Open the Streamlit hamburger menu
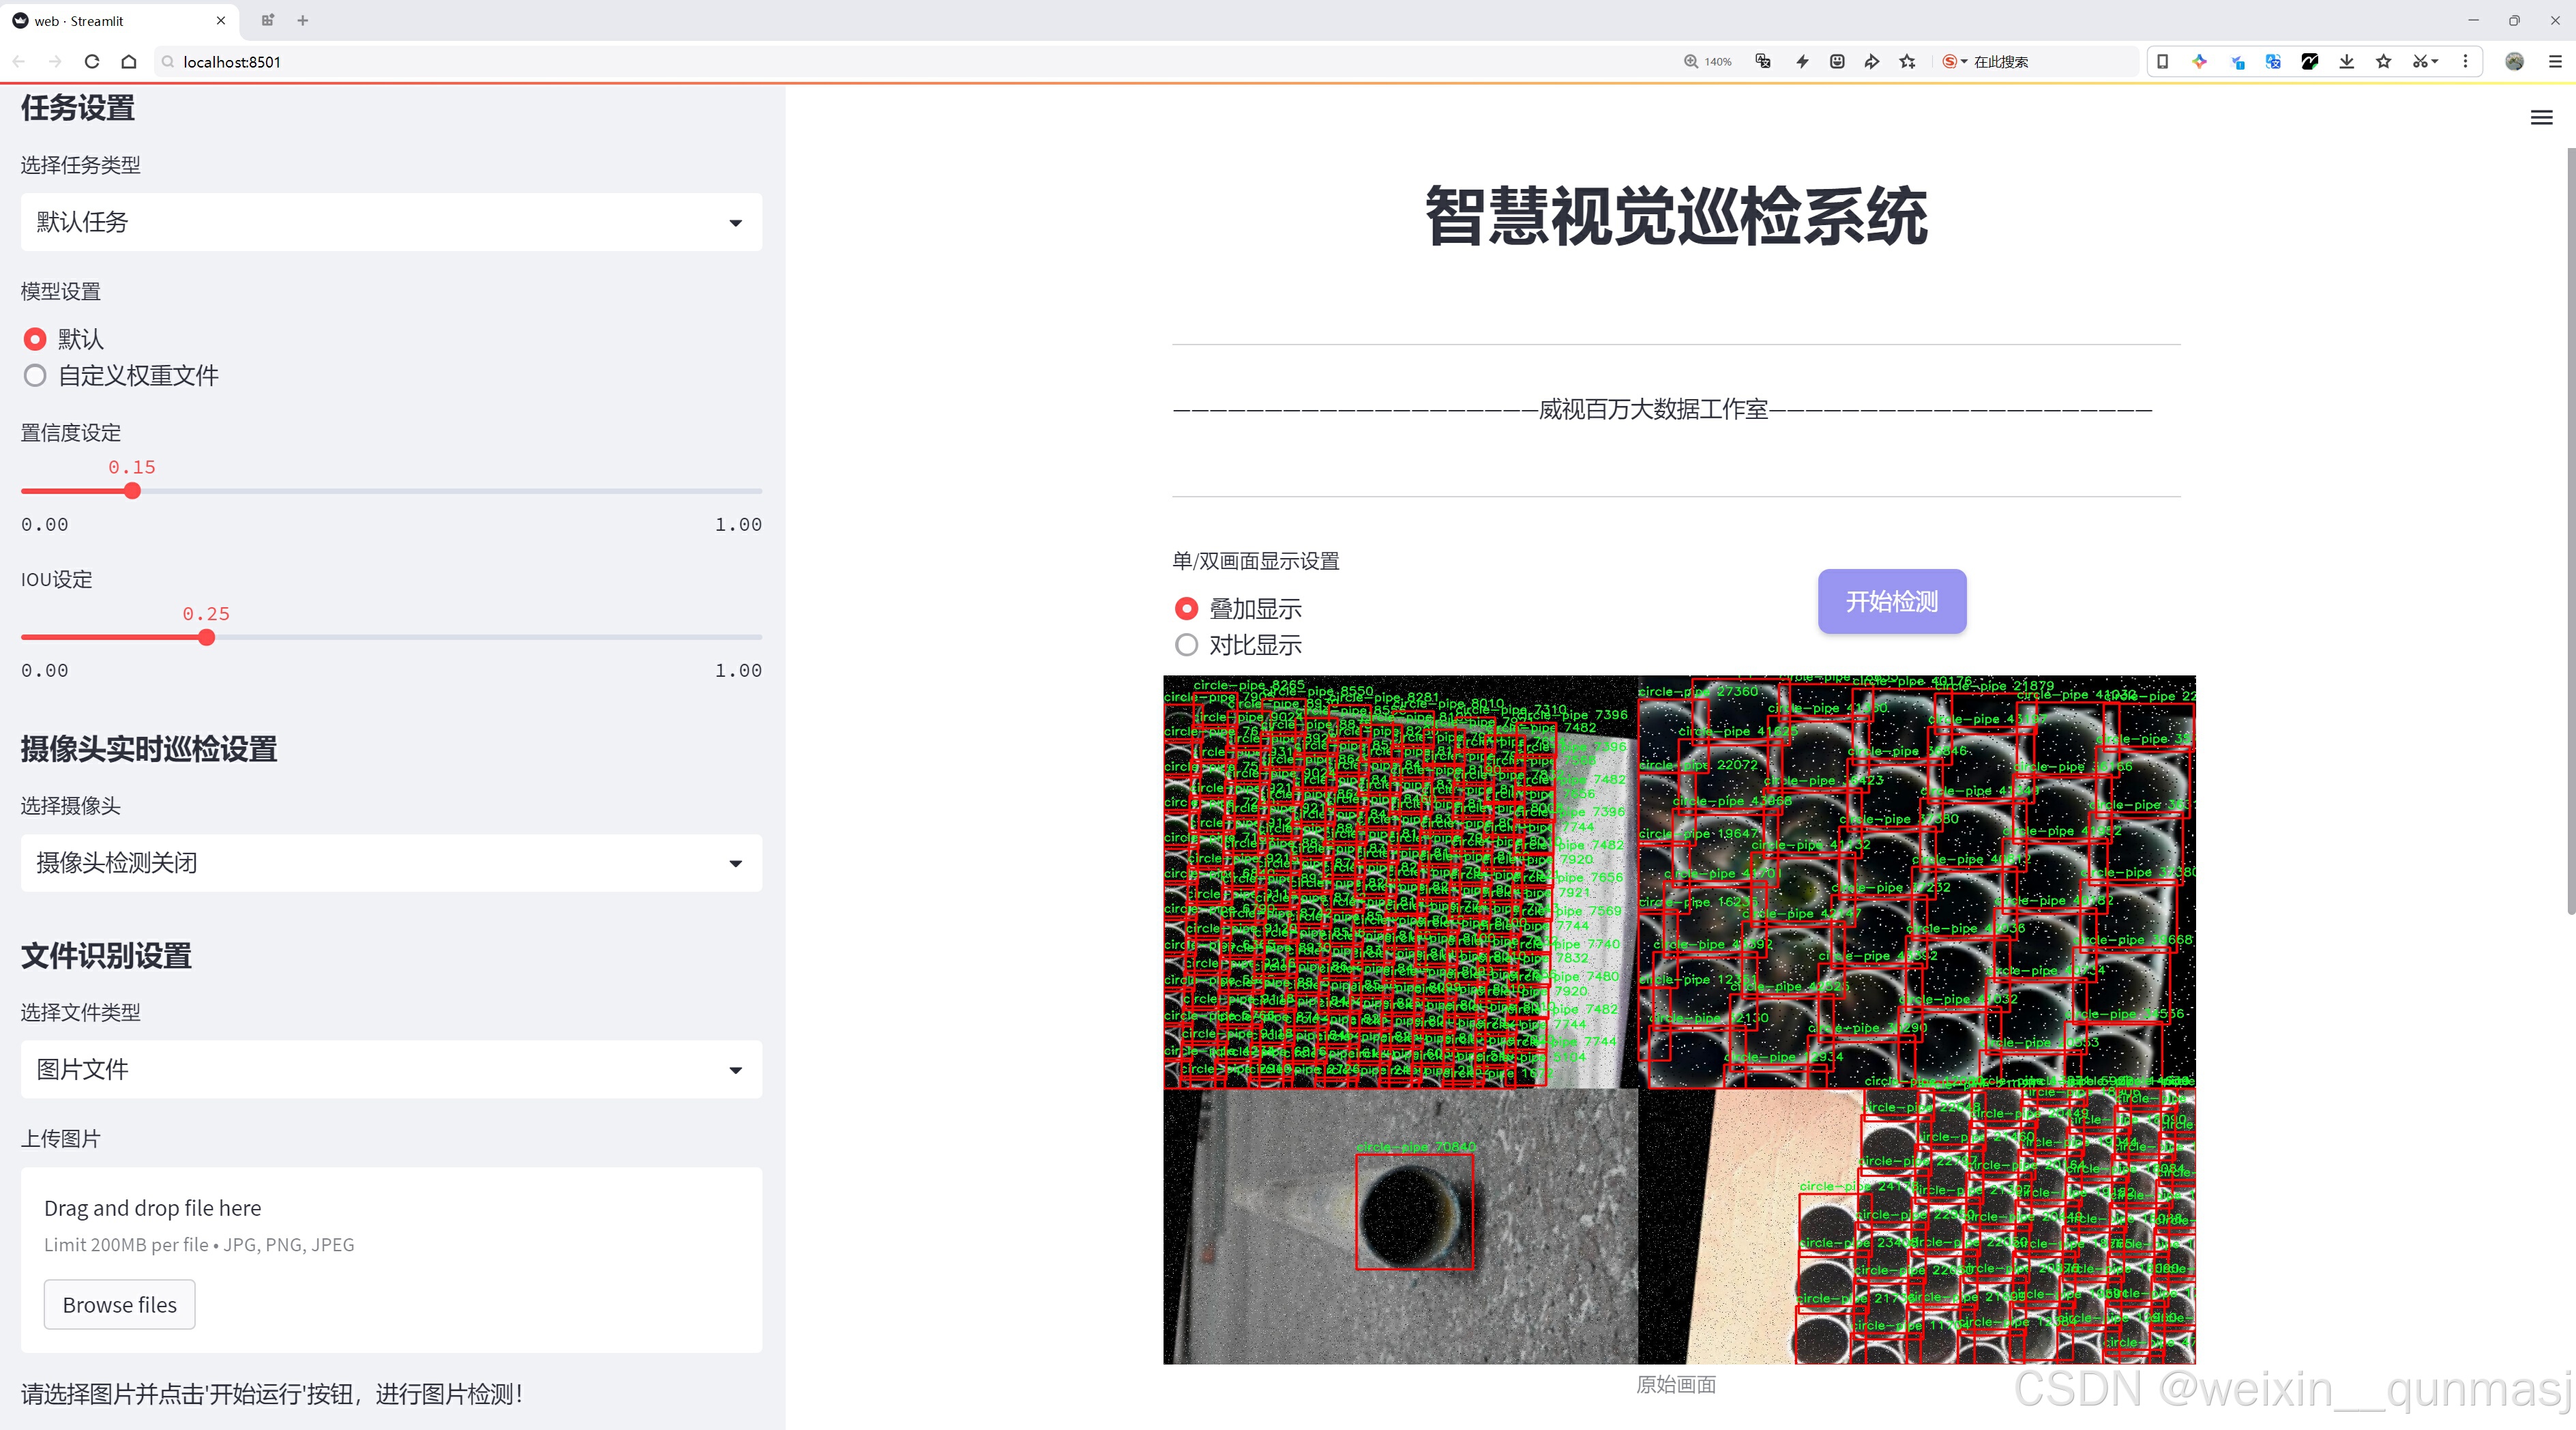This screenshot has width=2576, height=1430. [x=2541, y=118]
